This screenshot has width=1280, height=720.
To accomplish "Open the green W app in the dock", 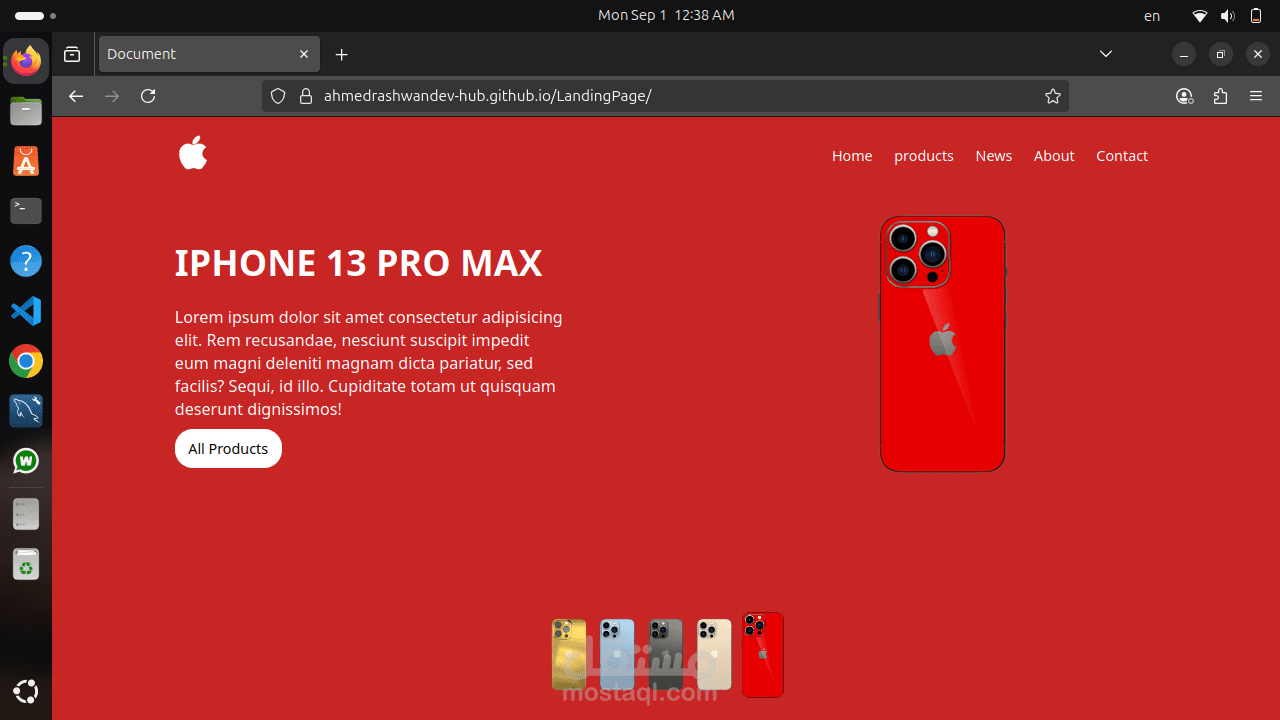I will tap(26, 461).
